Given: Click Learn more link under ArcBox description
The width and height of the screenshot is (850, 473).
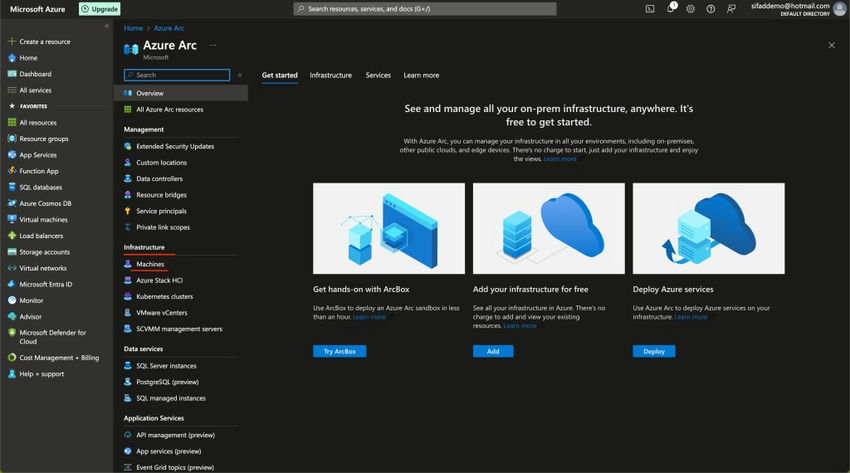Looking at the screenshot, I should [369, 317].
